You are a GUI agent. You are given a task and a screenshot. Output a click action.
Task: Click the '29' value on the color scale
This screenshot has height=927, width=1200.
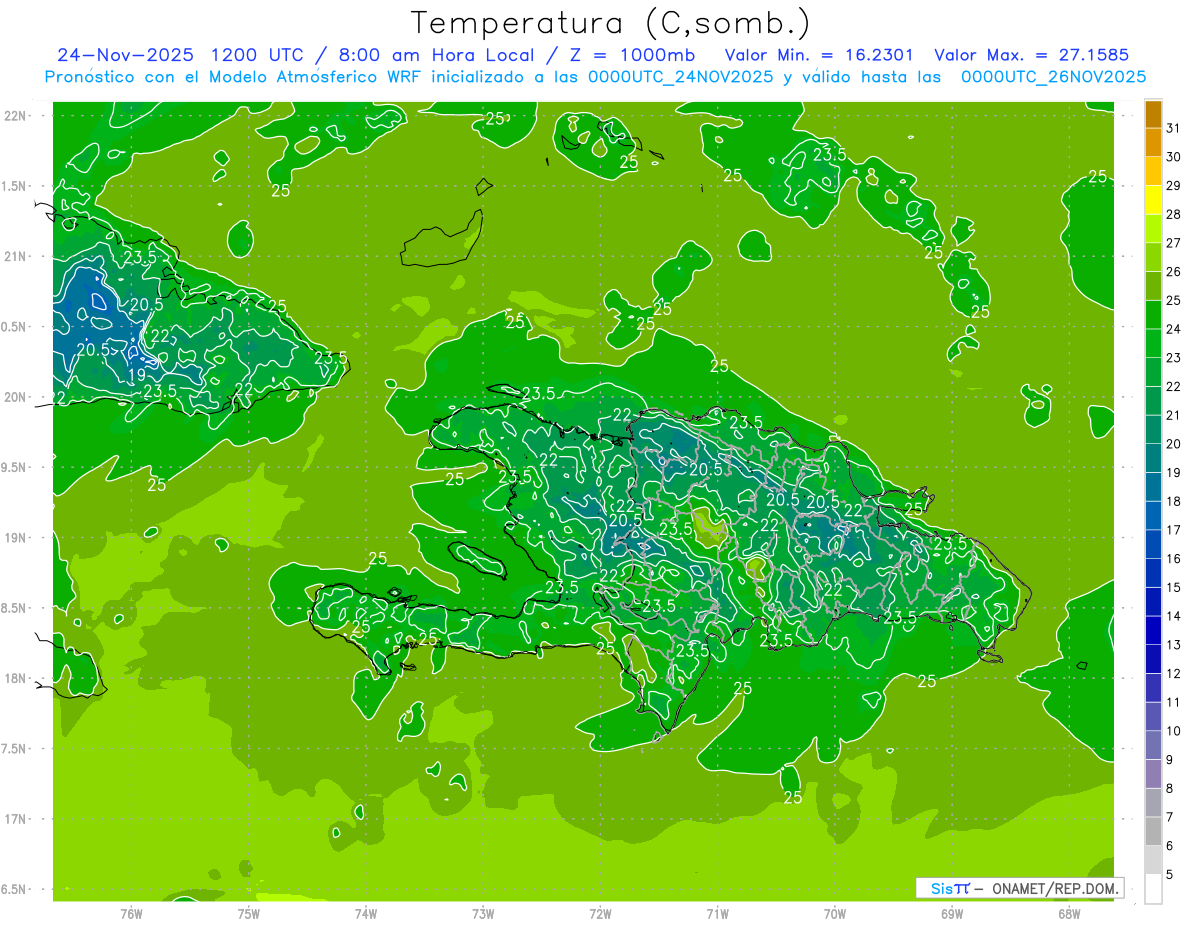coord(1174,185)
